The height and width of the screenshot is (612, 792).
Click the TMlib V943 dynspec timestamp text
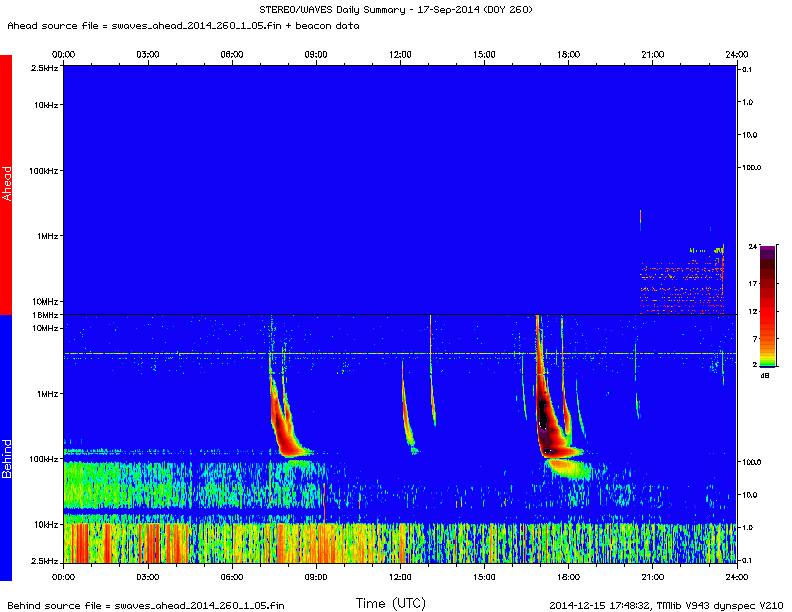666,605
